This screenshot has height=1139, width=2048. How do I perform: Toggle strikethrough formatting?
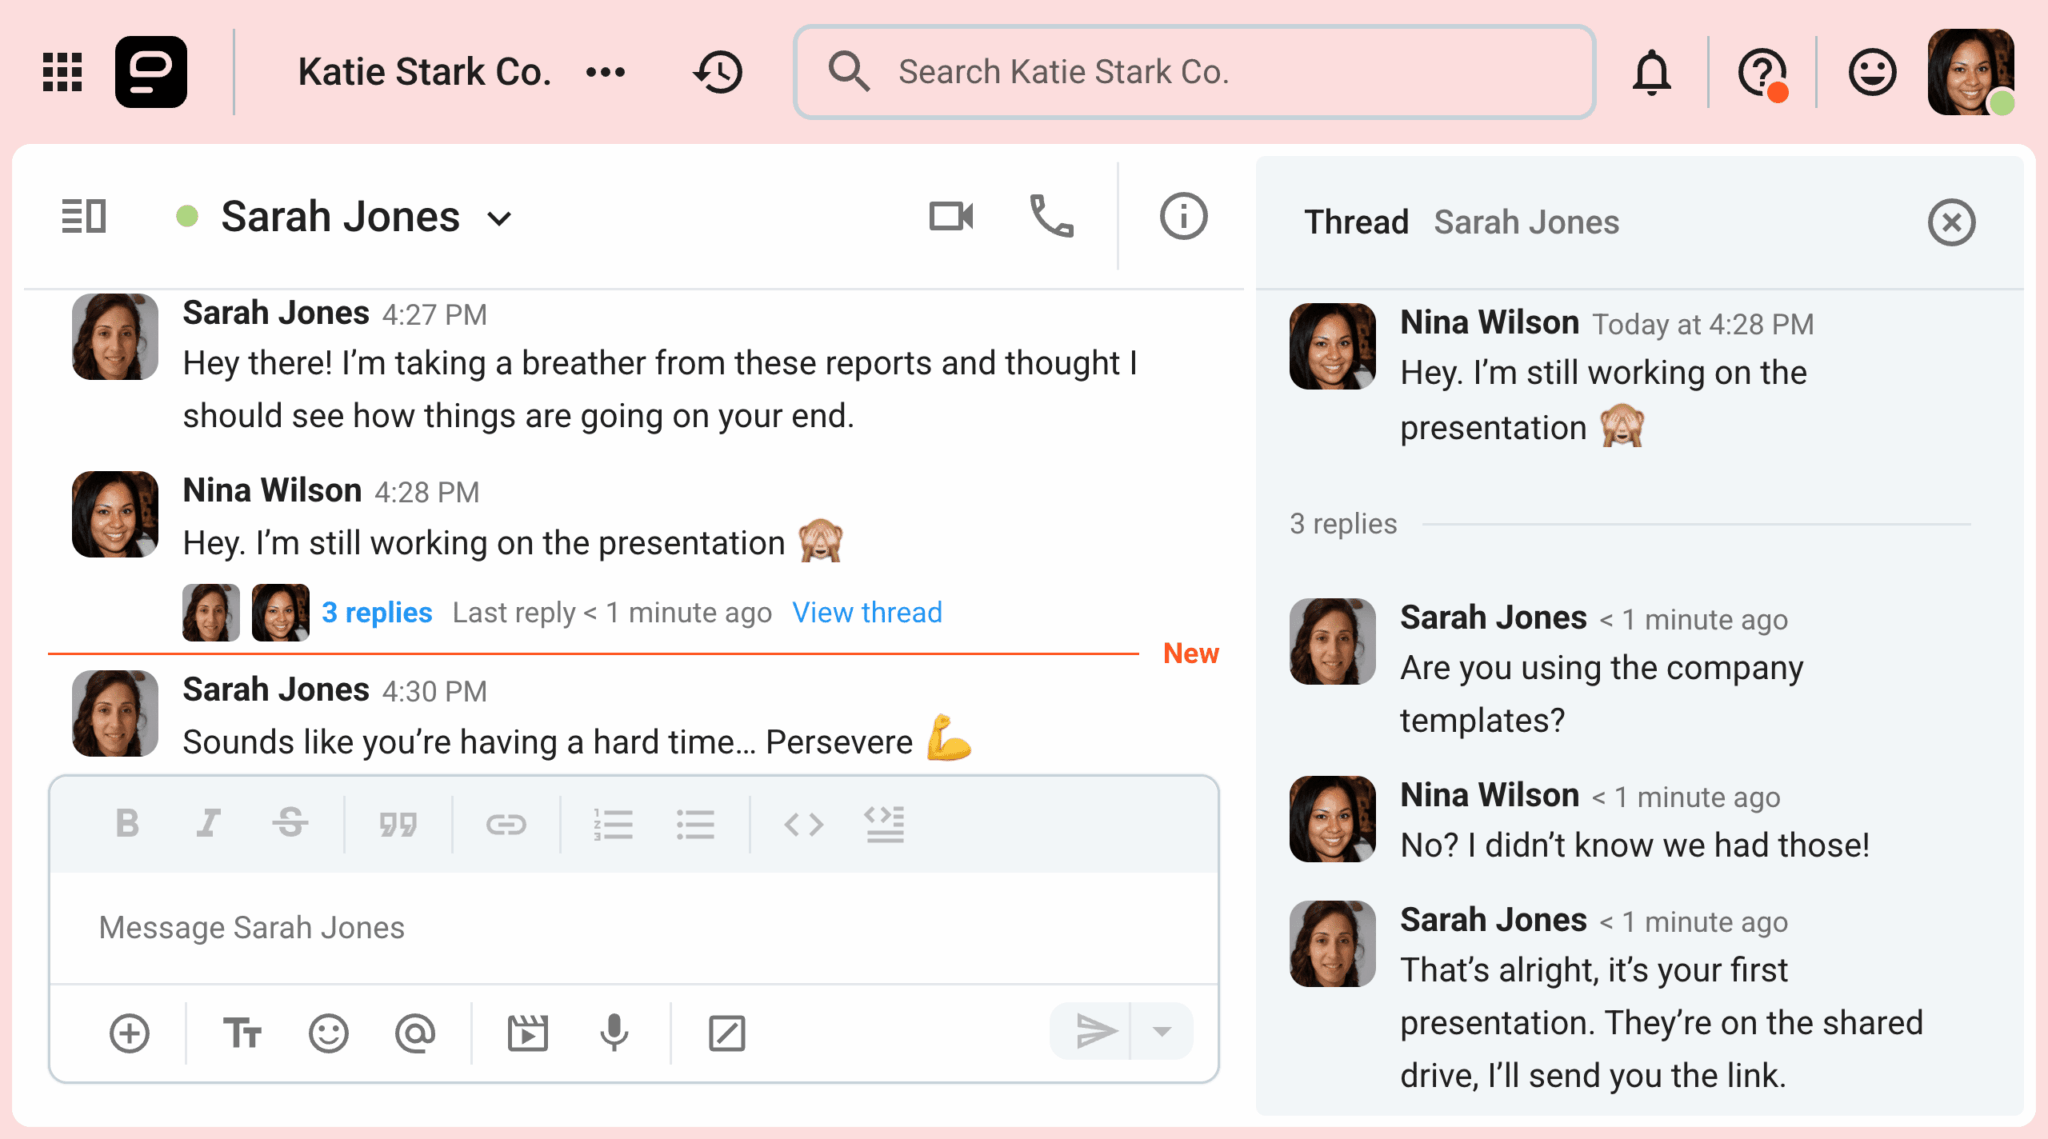290,823
